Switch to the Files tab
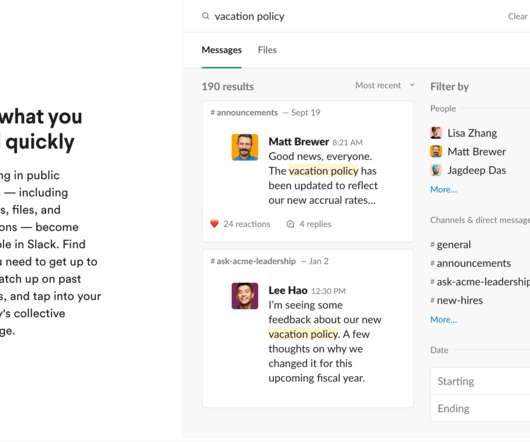This screenshot has width=530, height=442. coord(267,50)
